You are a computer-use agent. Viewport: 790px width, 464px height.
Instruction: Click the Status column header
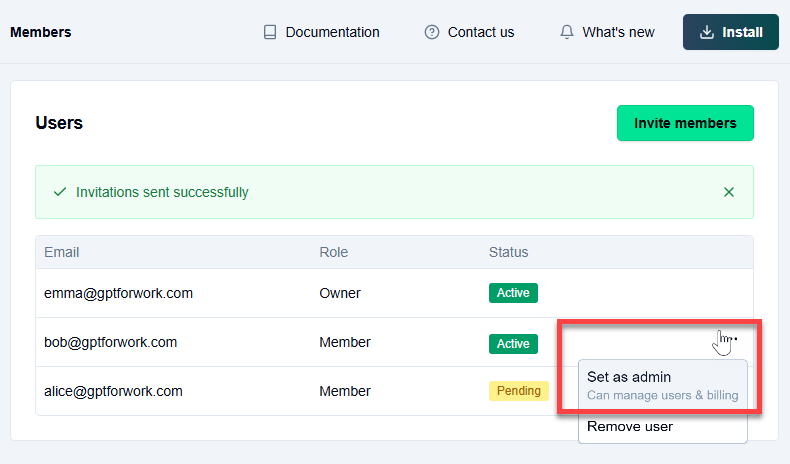click(508, 252)
